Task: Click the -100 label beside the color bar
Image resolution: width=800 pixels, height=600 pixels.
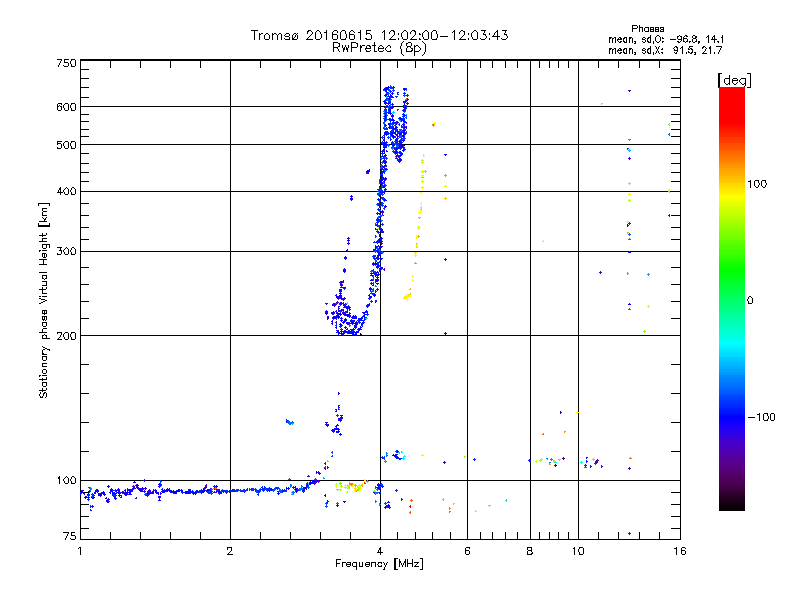Action: [761, 417]
